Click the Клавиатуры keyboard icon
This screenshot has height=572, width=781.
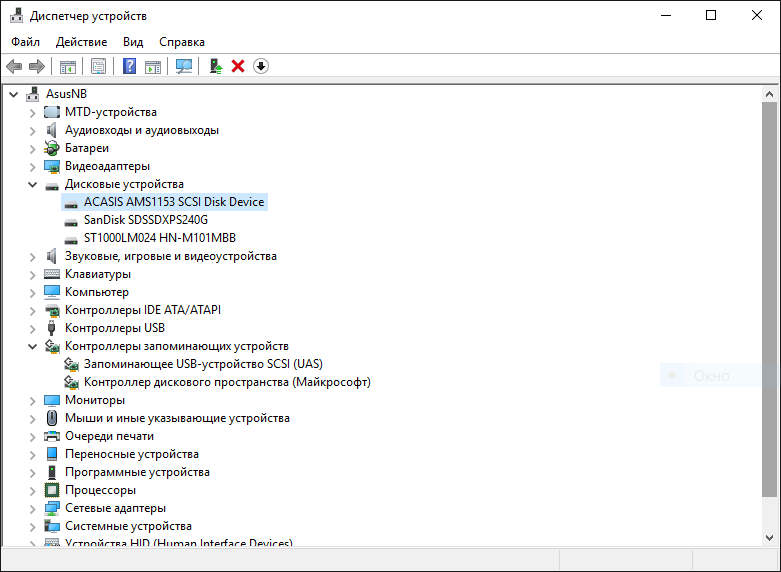(52, 274)
